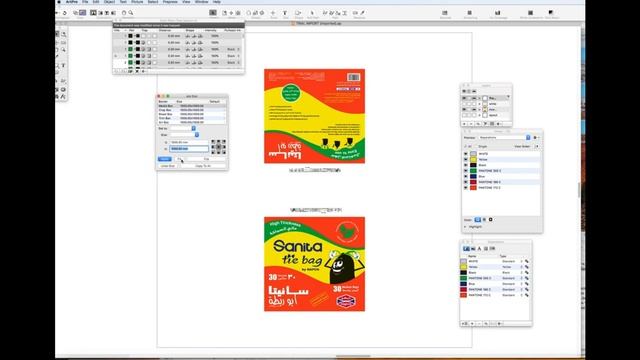Click the highlighted height input field in Job Size

pyautogui.click(x=189, y=149)
